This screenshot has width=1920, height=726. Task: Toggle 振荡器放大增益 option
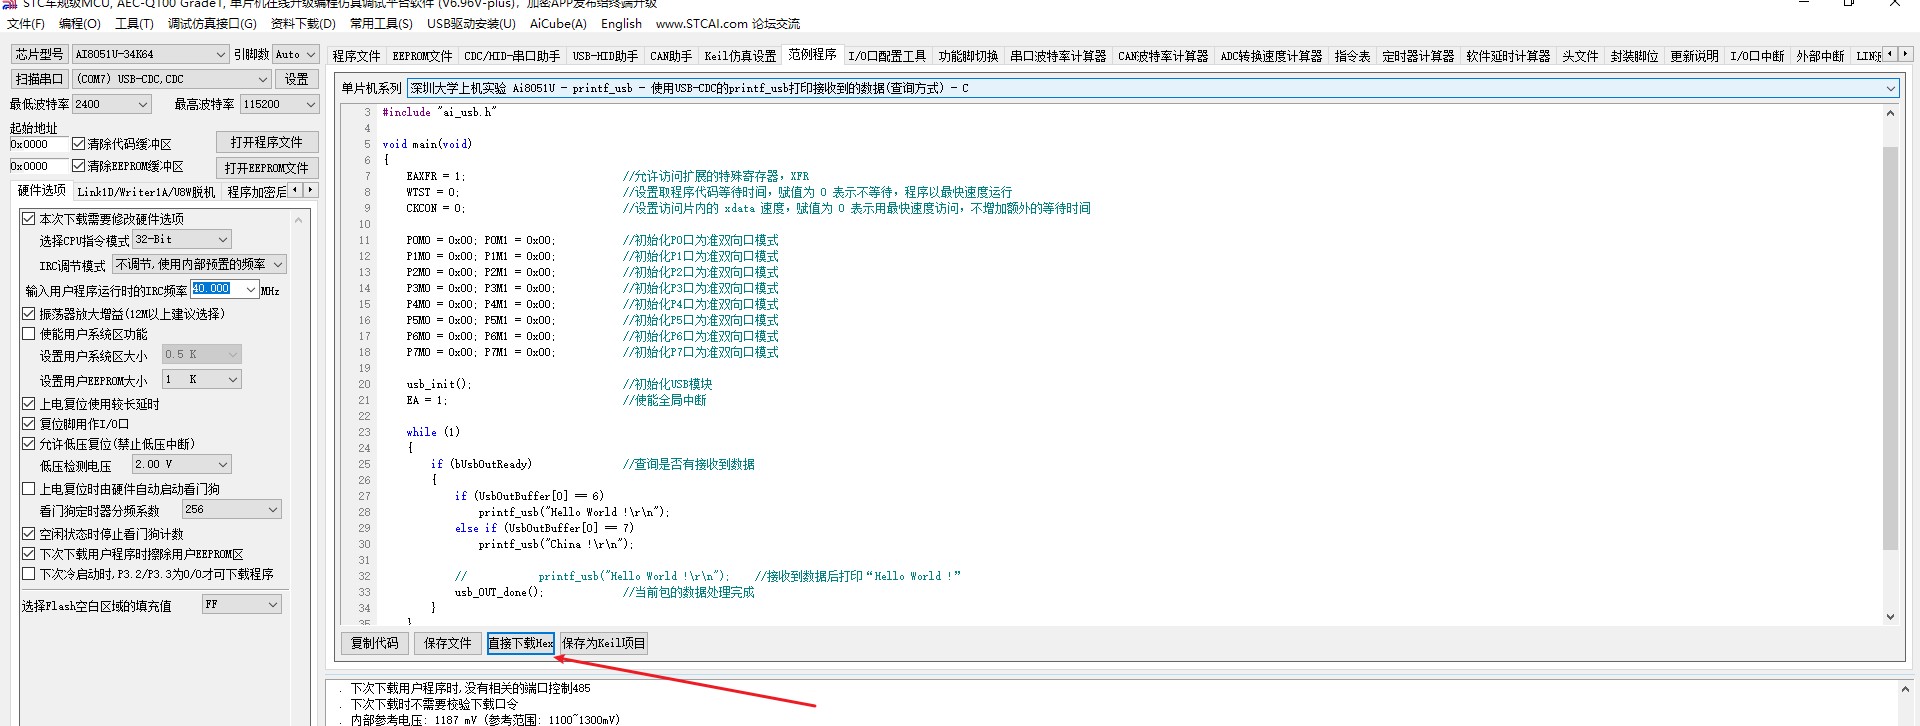click(29, 313)
